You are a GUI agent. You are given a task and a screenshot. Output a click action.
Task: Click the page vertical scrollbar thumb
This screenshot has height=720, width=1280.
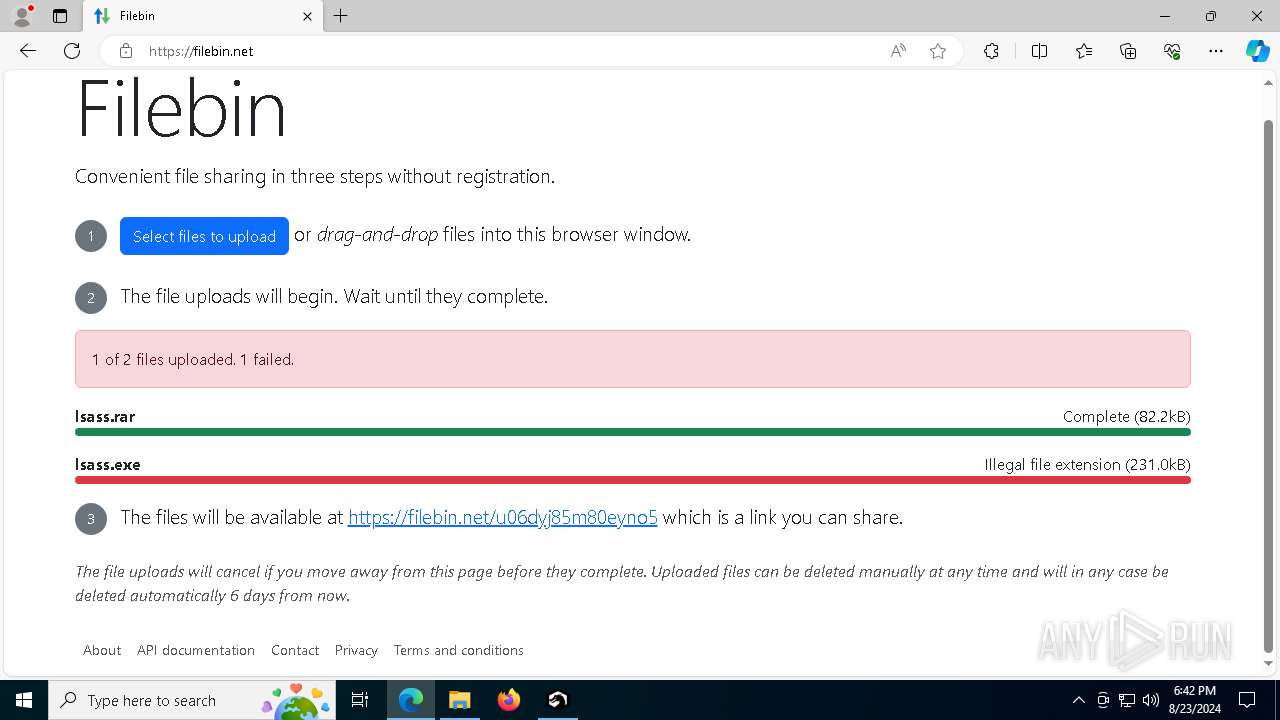pyautogui.click(x=1268, y=385)
